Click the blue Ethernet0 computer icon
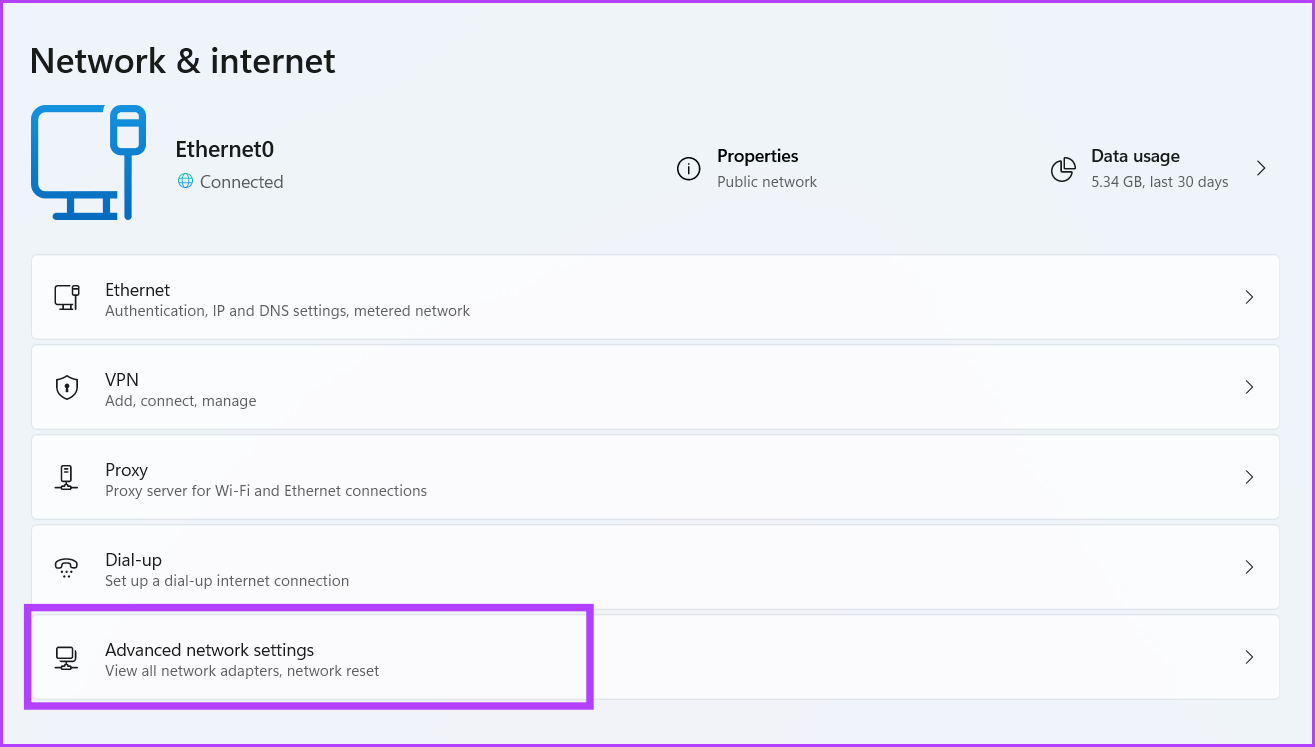The image size is (1315, 747). [88, 160]
